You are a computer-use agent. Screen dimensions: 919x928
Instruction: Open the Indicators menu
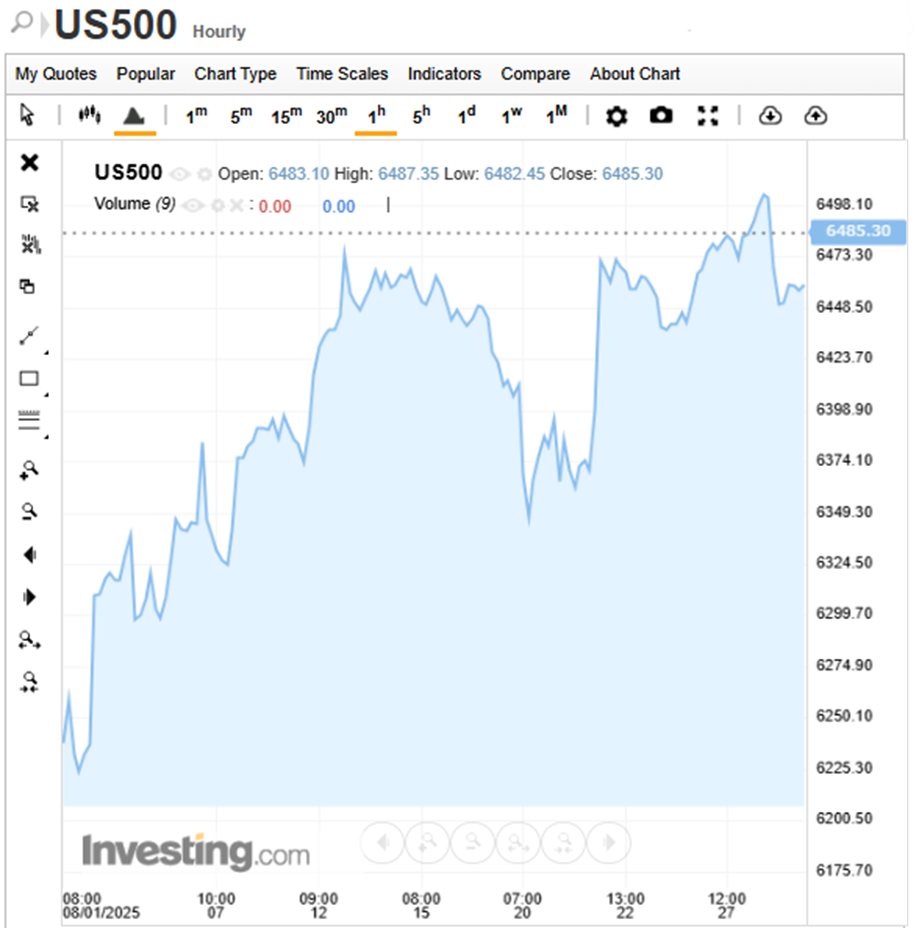(444, 74)
